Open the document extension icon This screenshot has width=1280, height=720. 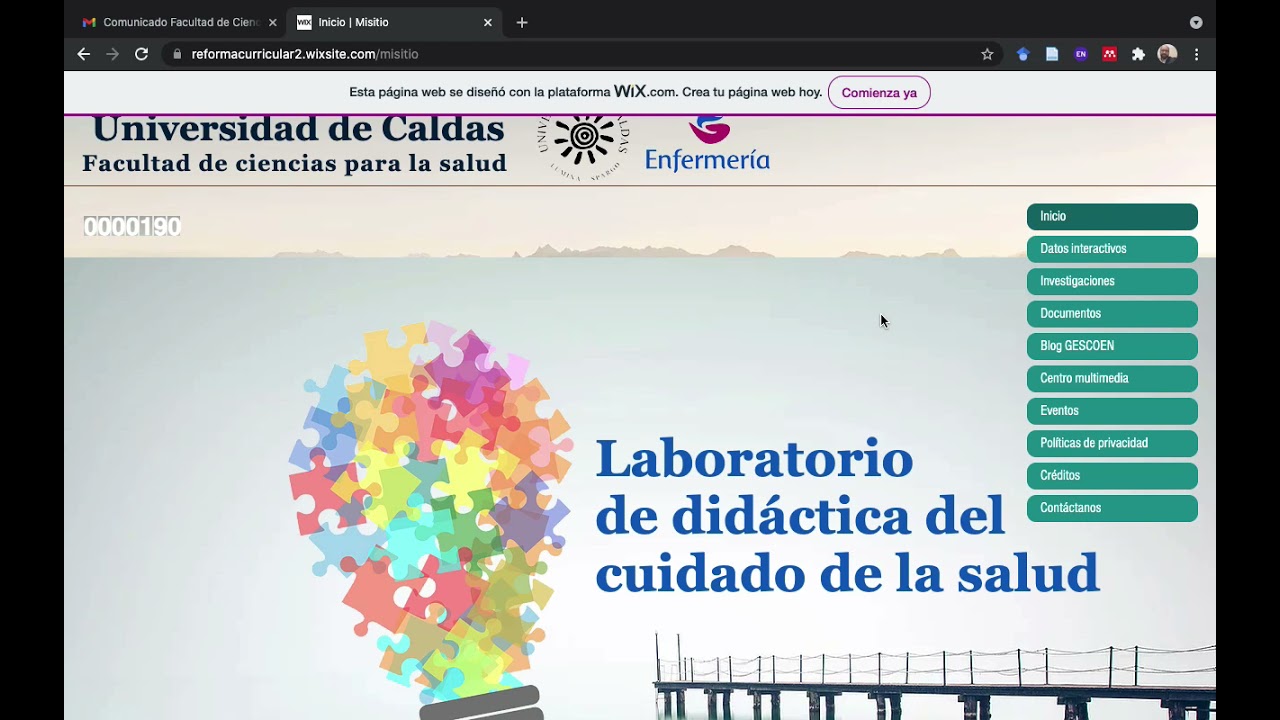point(1052,54)
